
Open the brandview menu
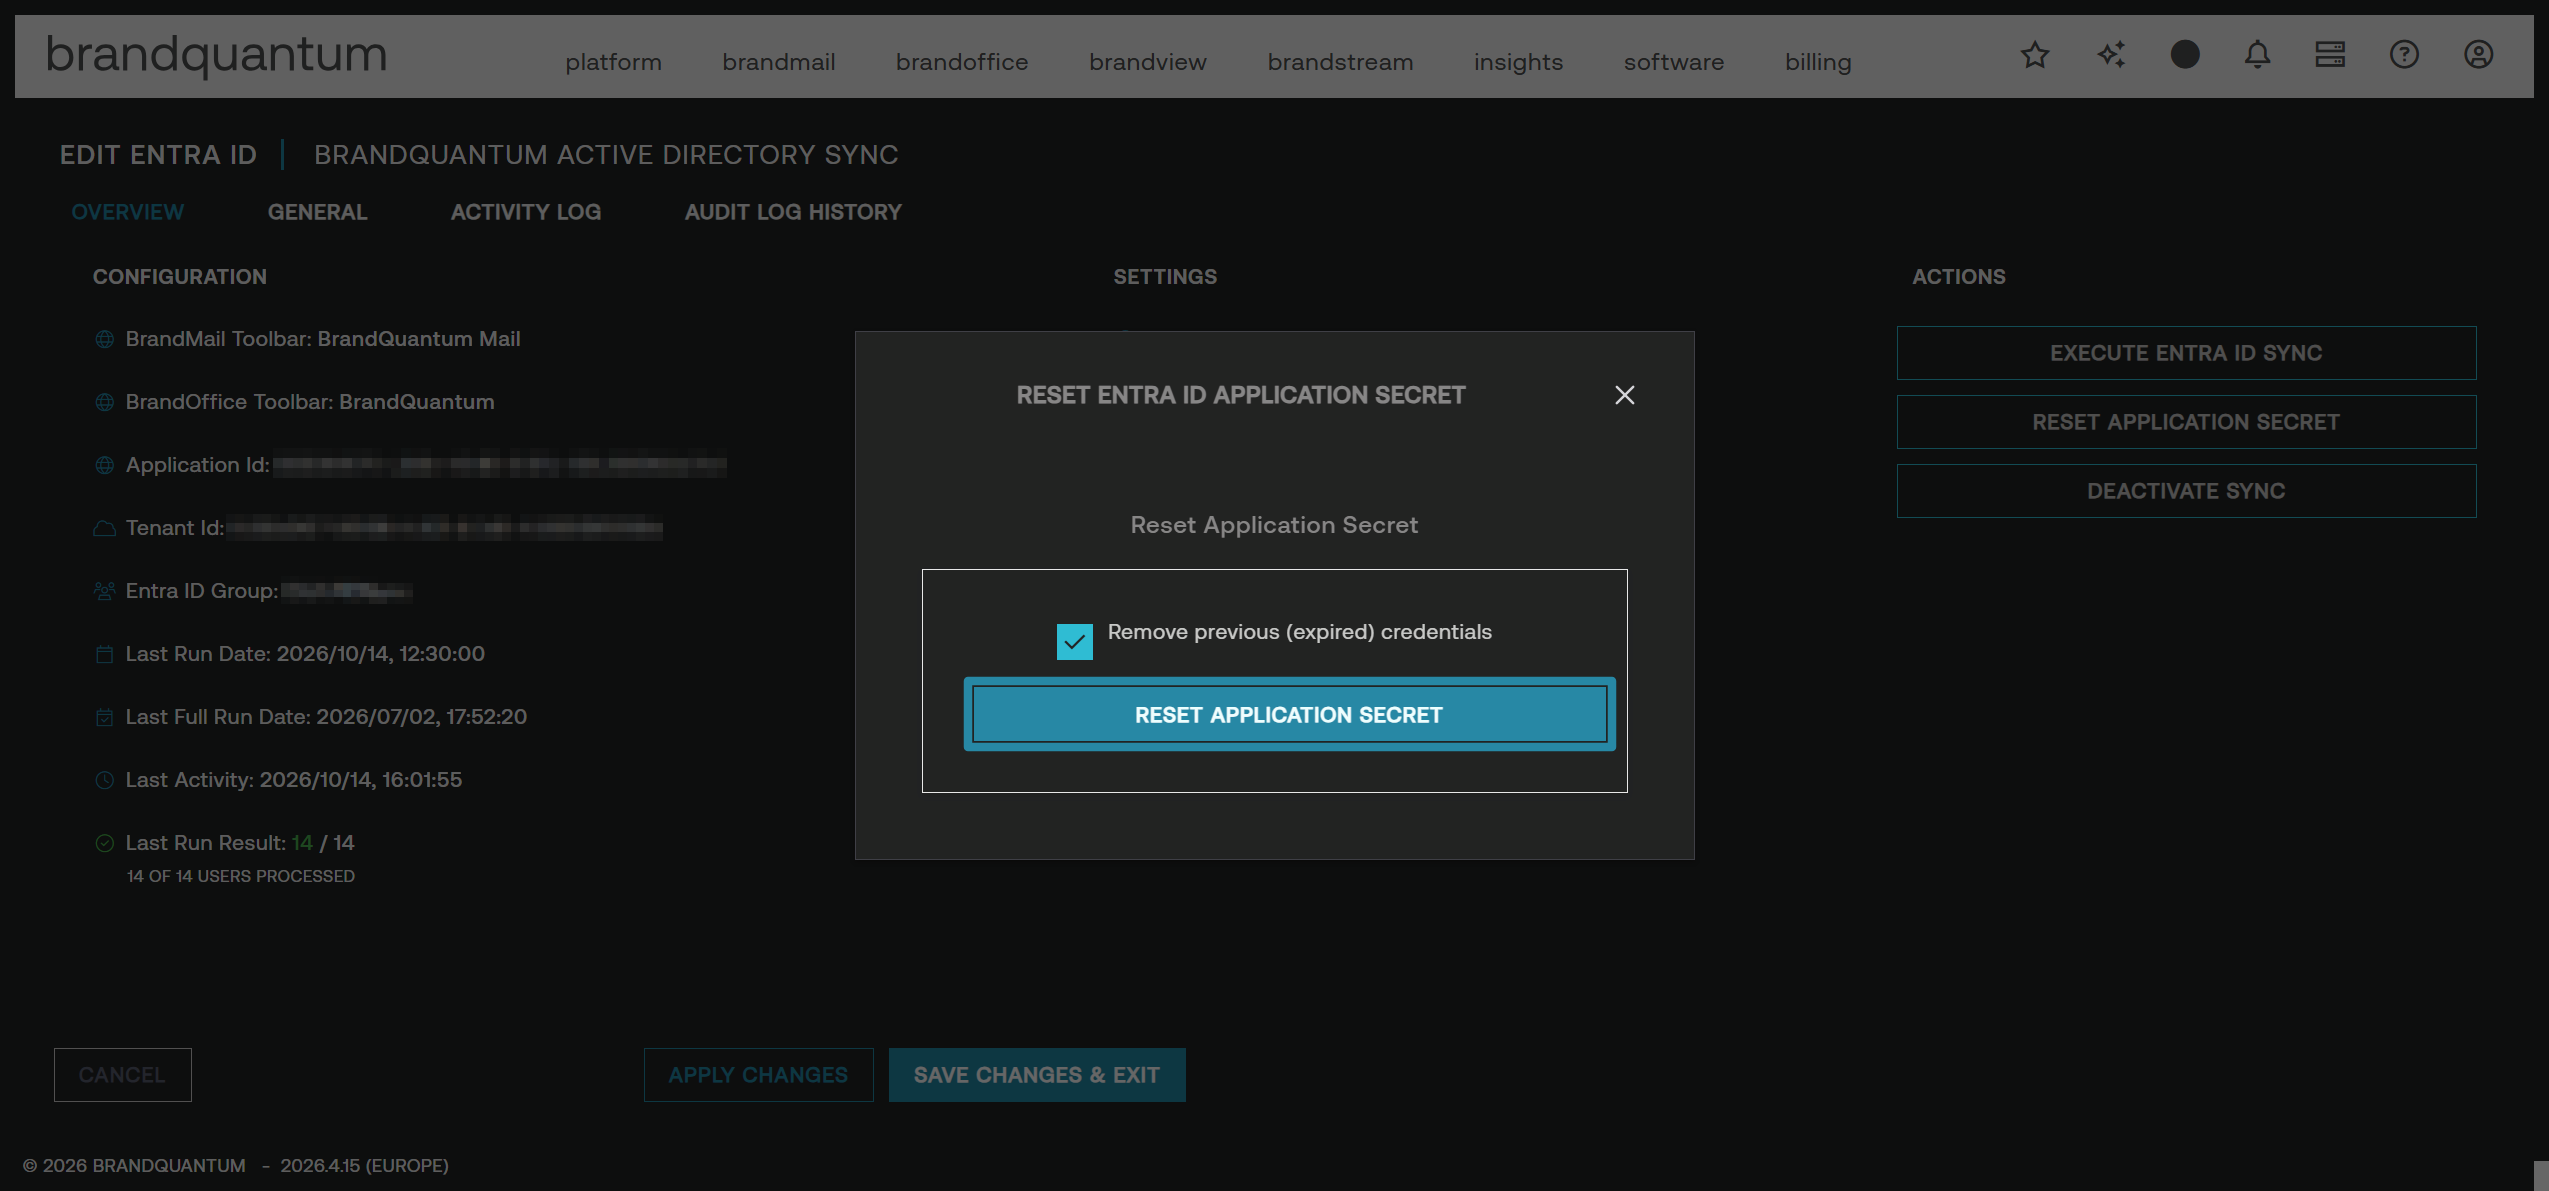[1148, 62]
